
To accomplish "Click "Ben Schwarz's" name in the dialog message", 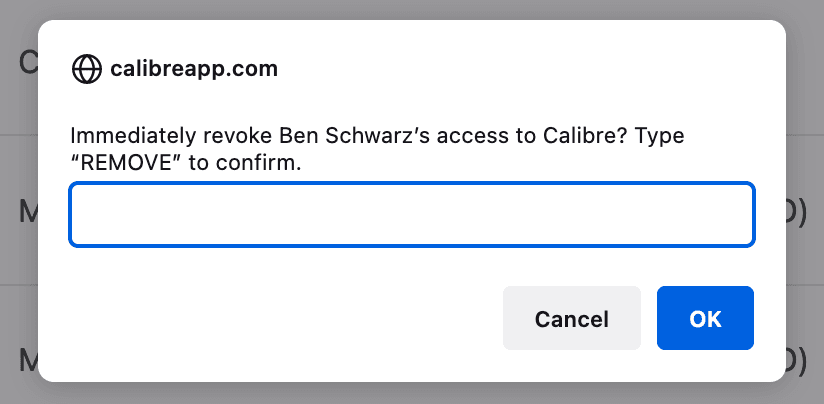I will click(324, 135).
